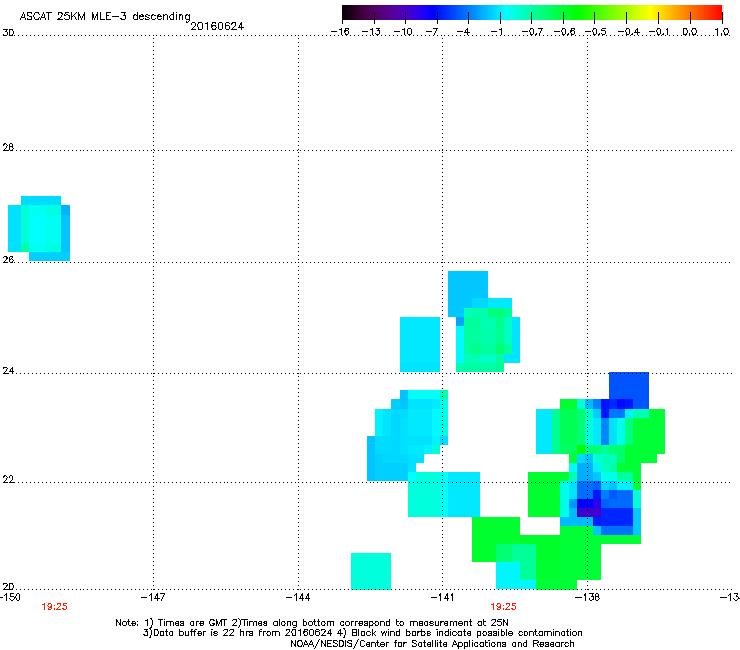Click the -7 colorbar tick label

coord(432,32)
